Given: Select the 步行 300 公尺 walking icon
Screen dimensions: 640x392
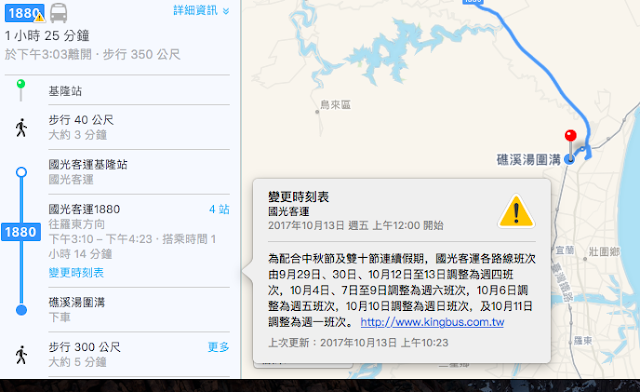Looking at the screenshot, I should point(21,354).
